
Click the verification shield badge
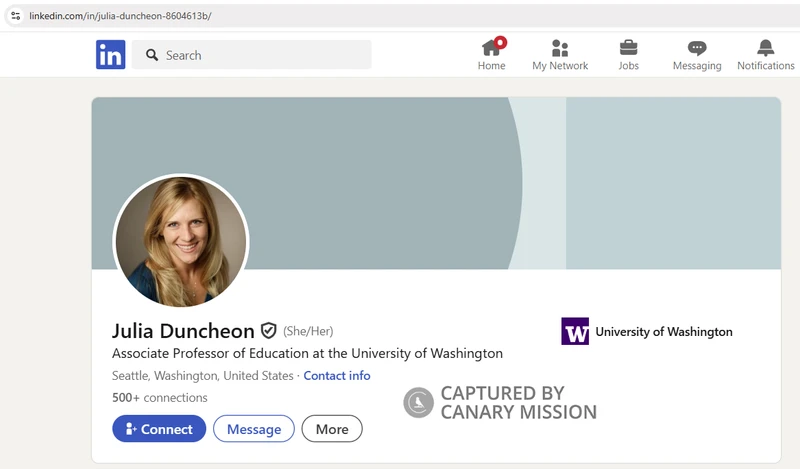click(x=268, y=331)
